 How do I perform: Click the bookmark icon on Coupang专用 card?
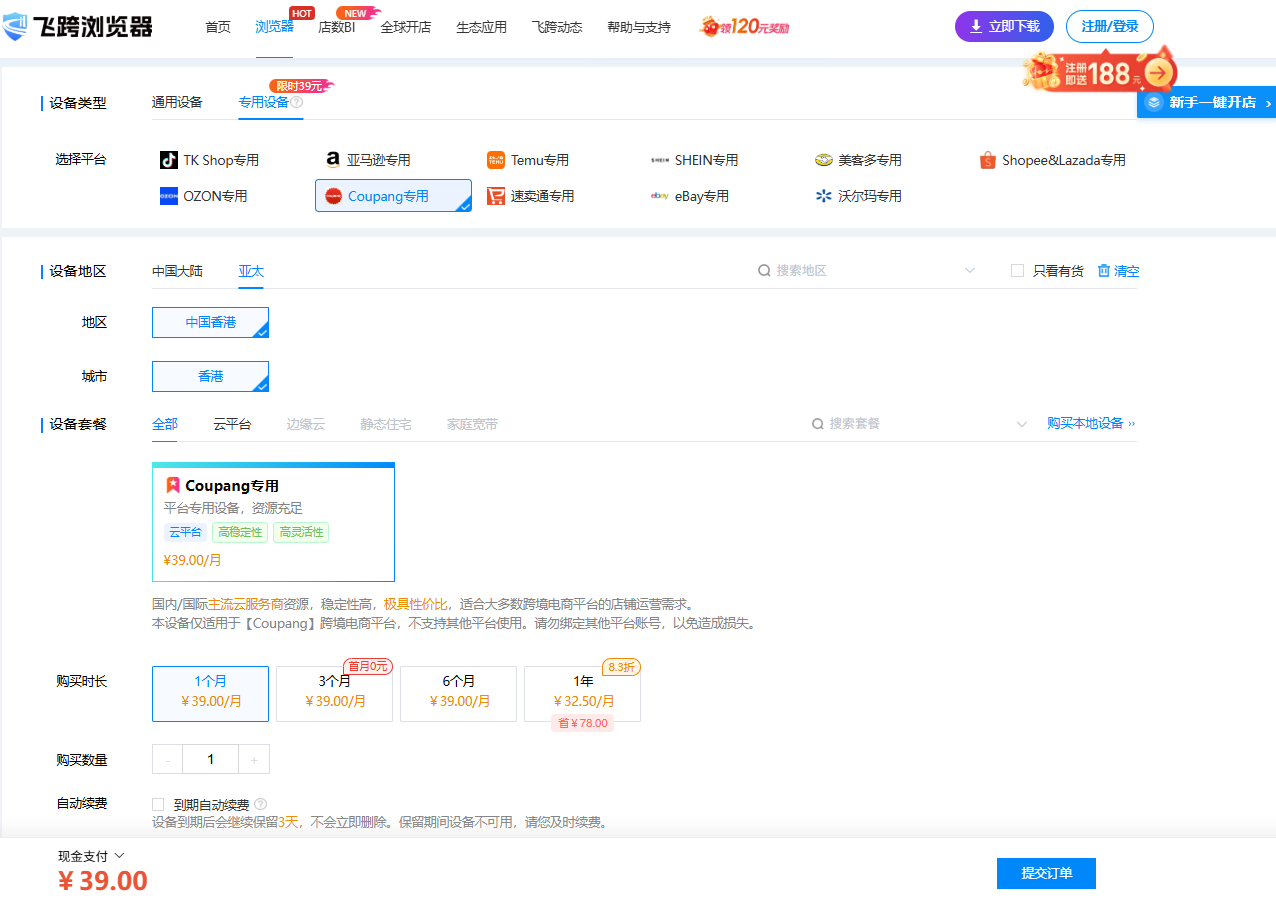(x=173, y=485)
